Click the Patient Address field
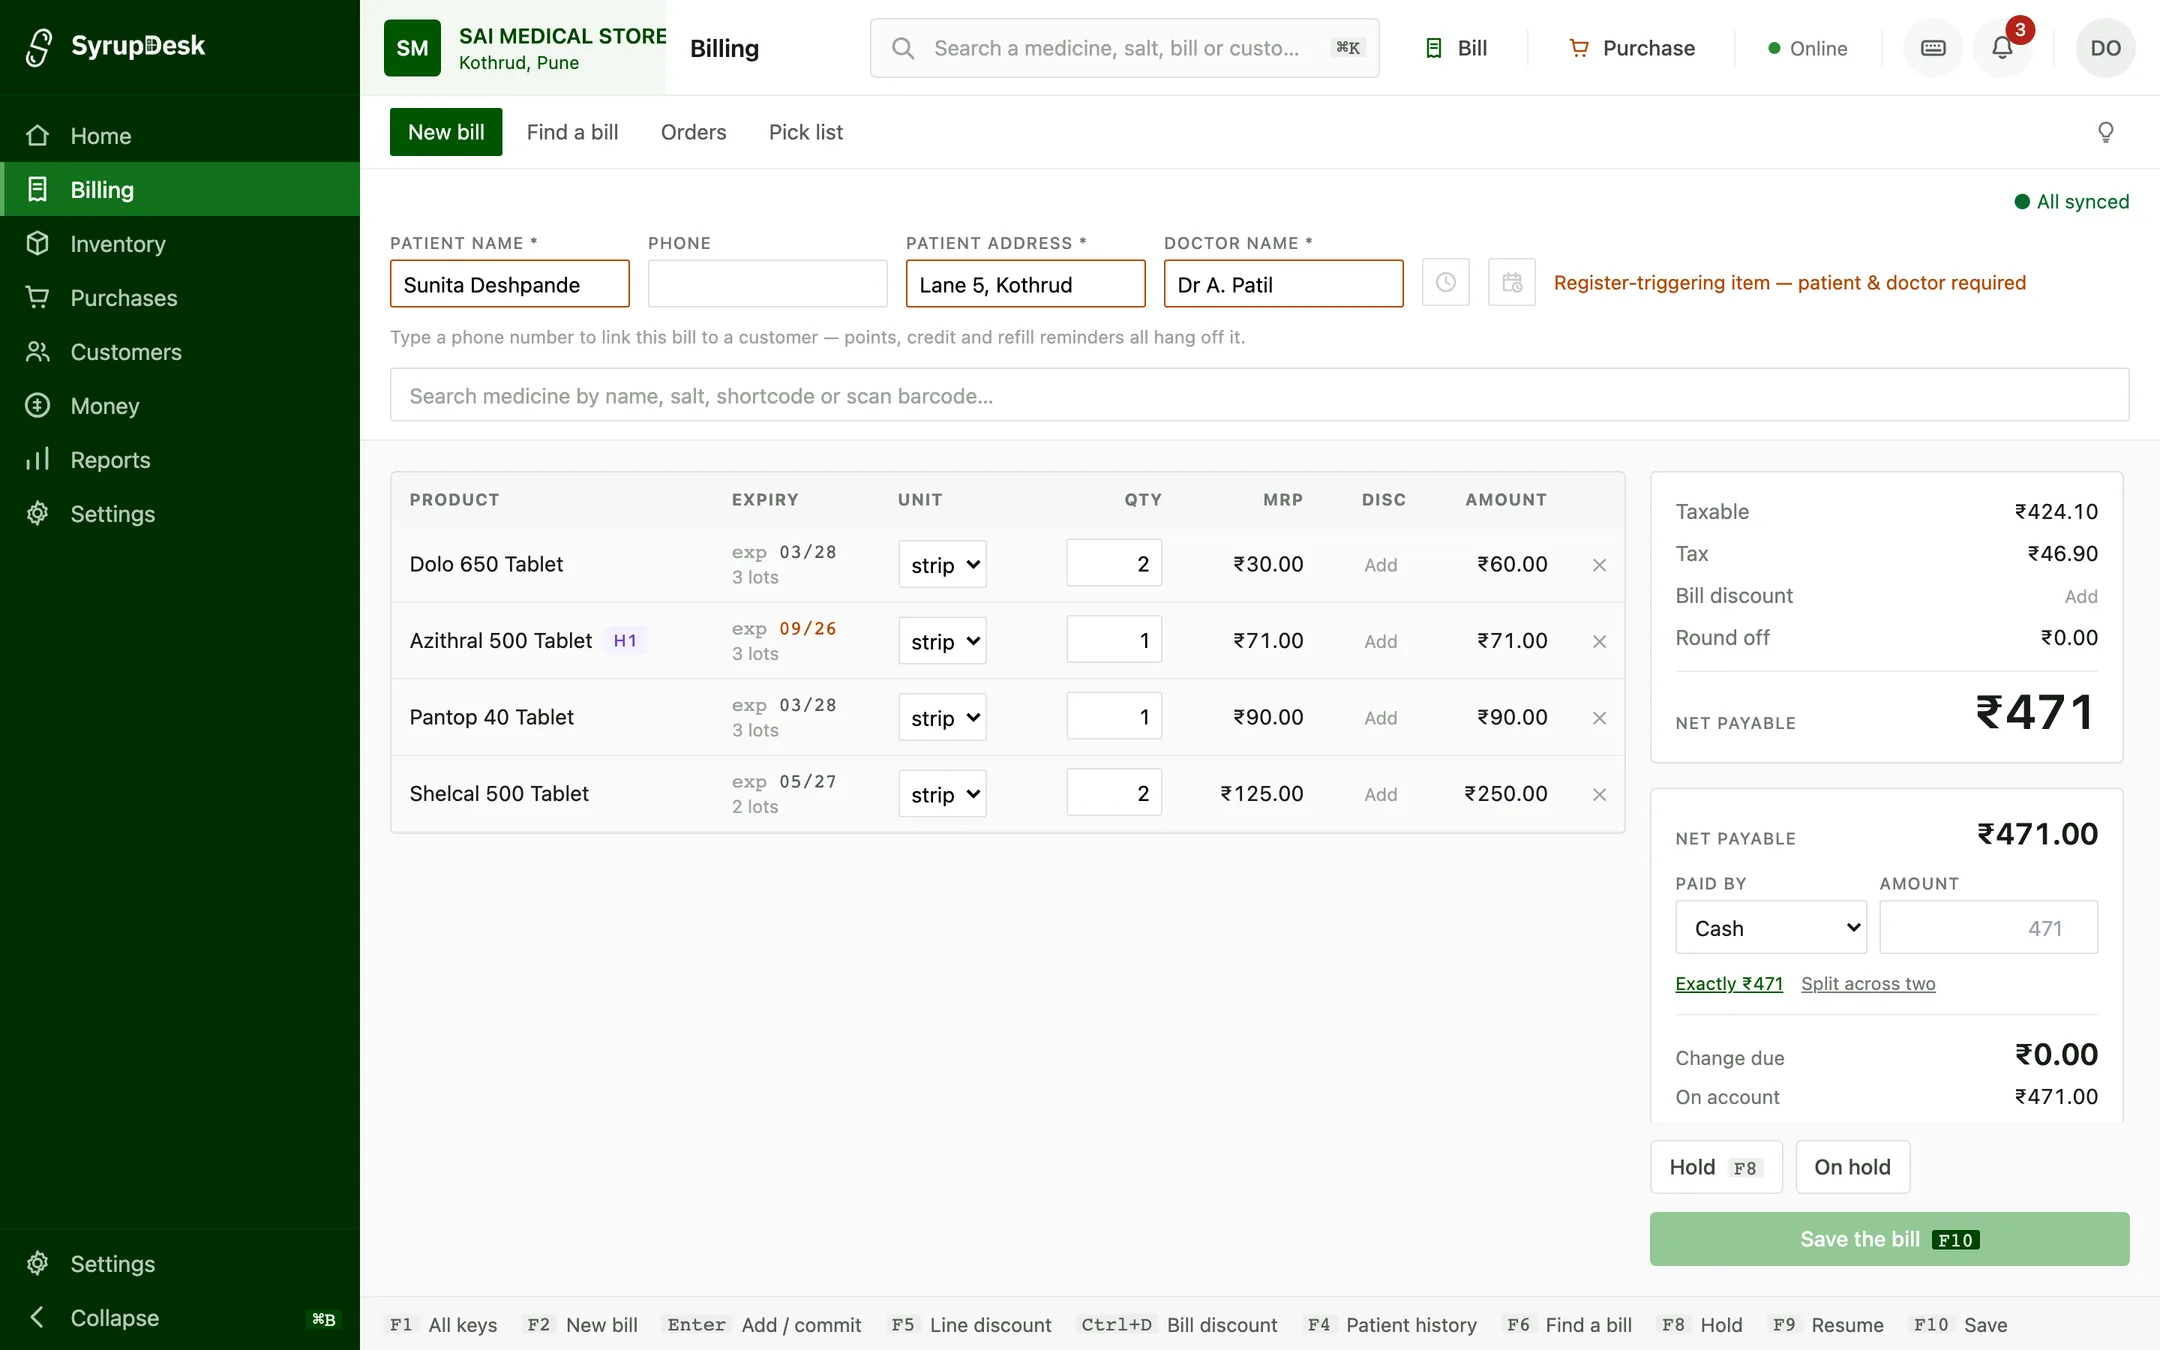This screenshot has height=1350, width=2160. (1025, 284)
